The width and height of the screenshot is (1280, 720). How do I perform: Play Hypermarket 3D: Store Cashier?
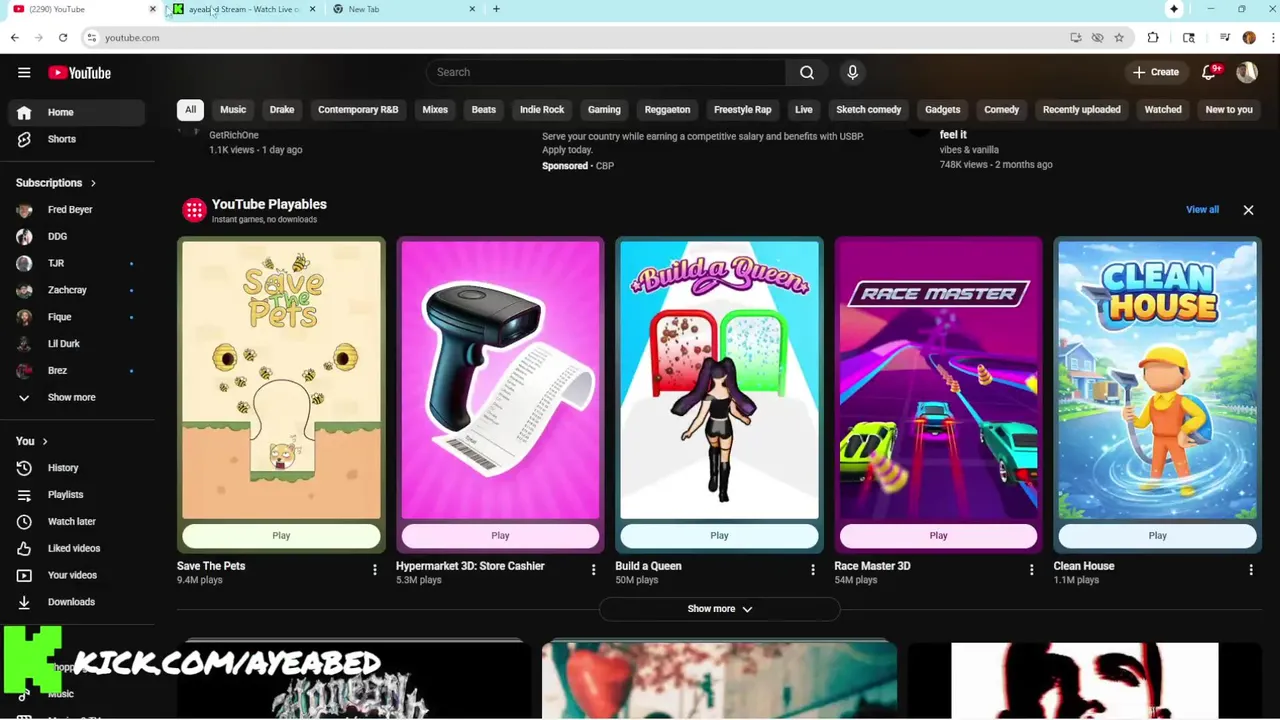(x=500, y=536)
